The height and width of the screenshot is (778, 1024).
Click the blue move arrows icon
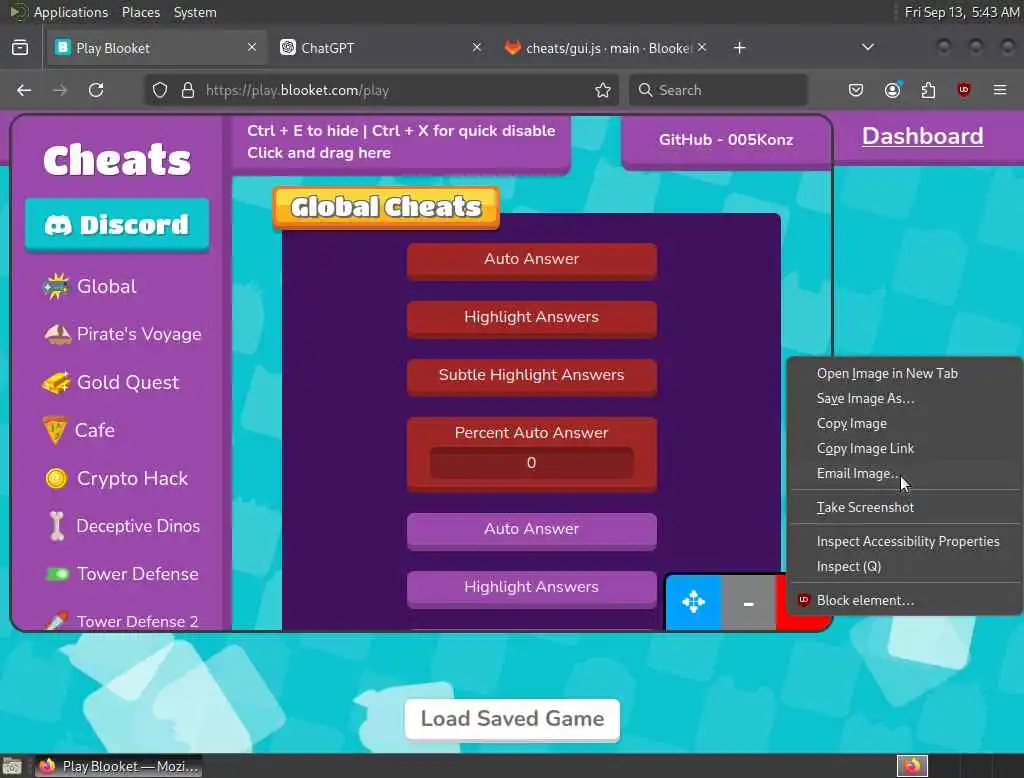(x=694, y=602)
